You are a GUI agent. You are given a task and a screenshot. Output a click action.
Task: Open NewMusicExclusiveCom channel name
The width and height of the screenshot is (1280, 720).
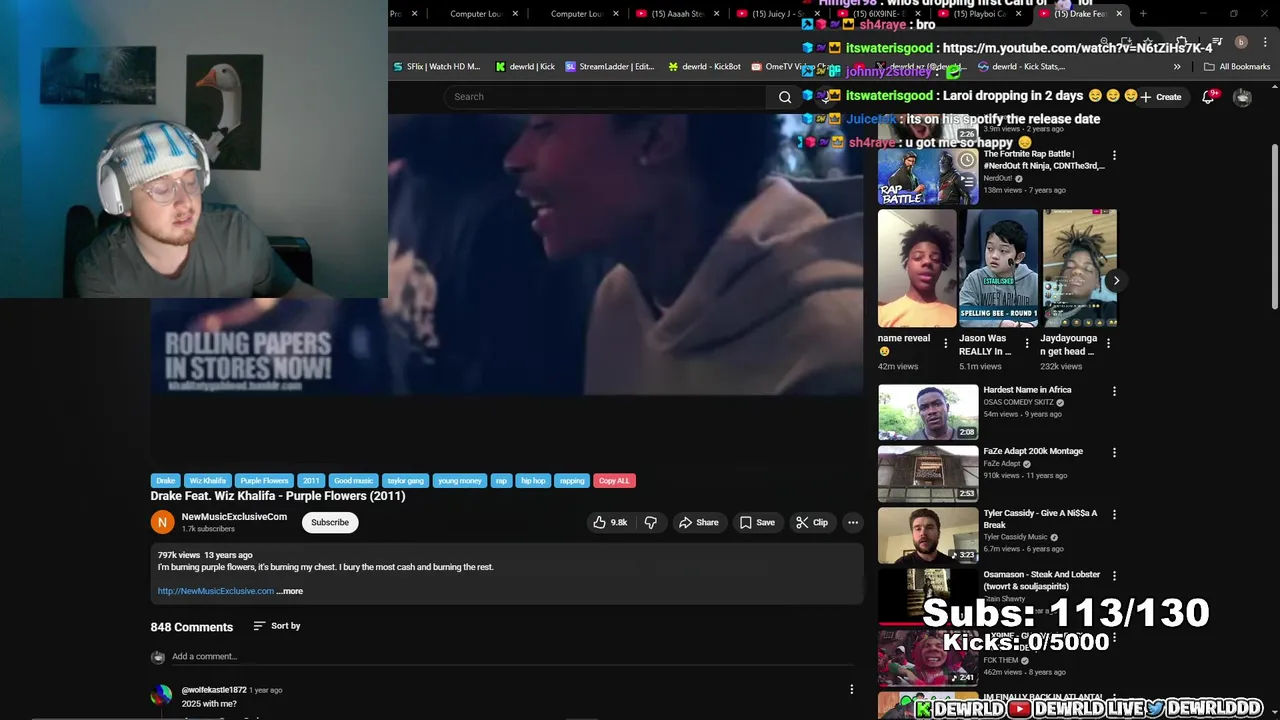(234, 517)
